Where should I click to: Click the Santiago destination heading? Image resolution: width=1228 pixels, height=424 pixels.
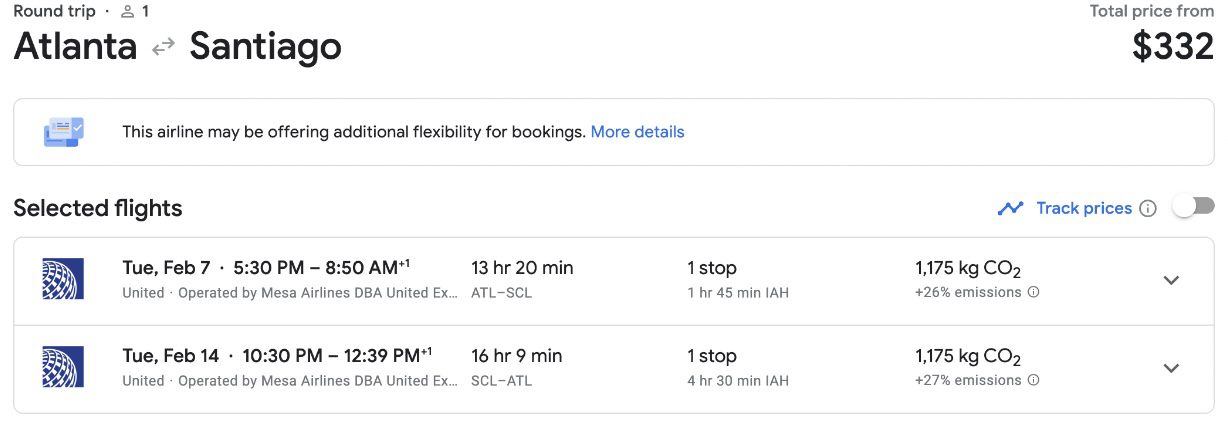pyautogui.click(x=265, y=47)
